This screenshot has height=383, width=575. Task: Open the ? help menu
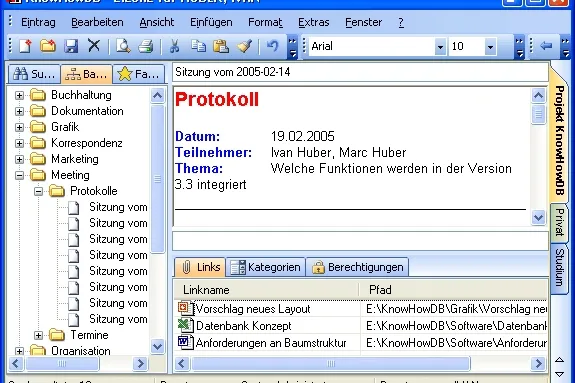[401, 22]
